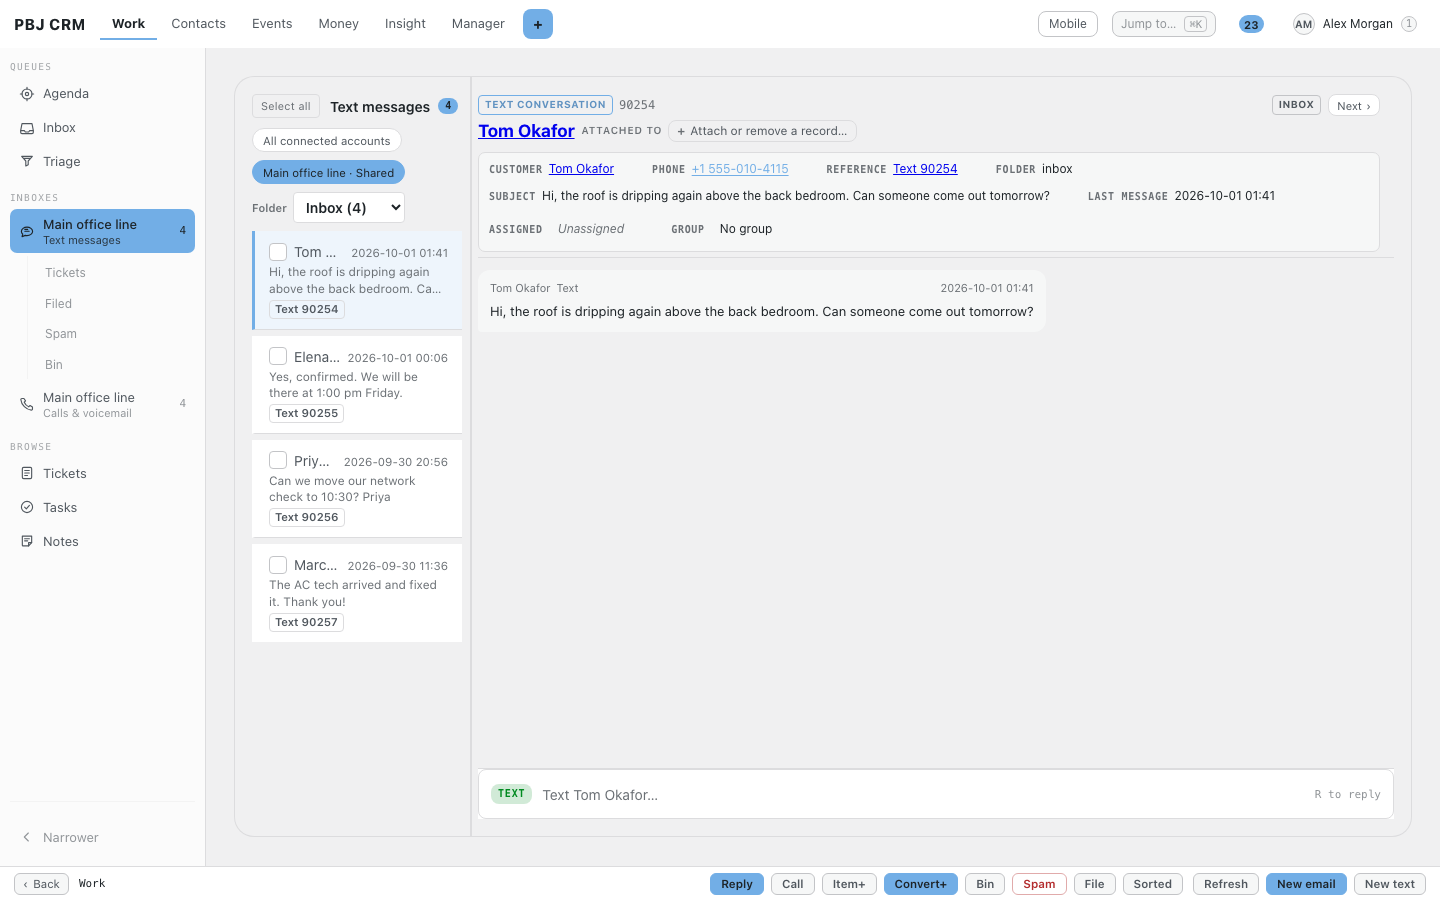Open the Bin subfolder

pyautogui.click(x=54, y=365)
